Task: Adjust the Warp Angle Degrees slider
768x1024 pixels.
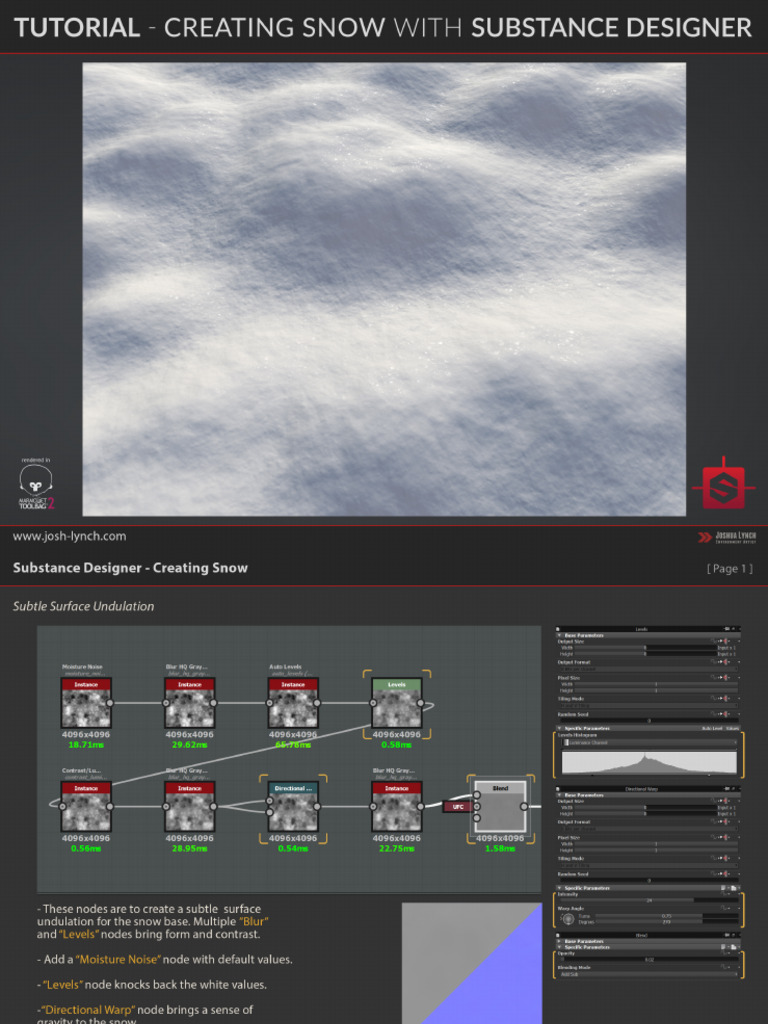Action: tap(667, 922)
